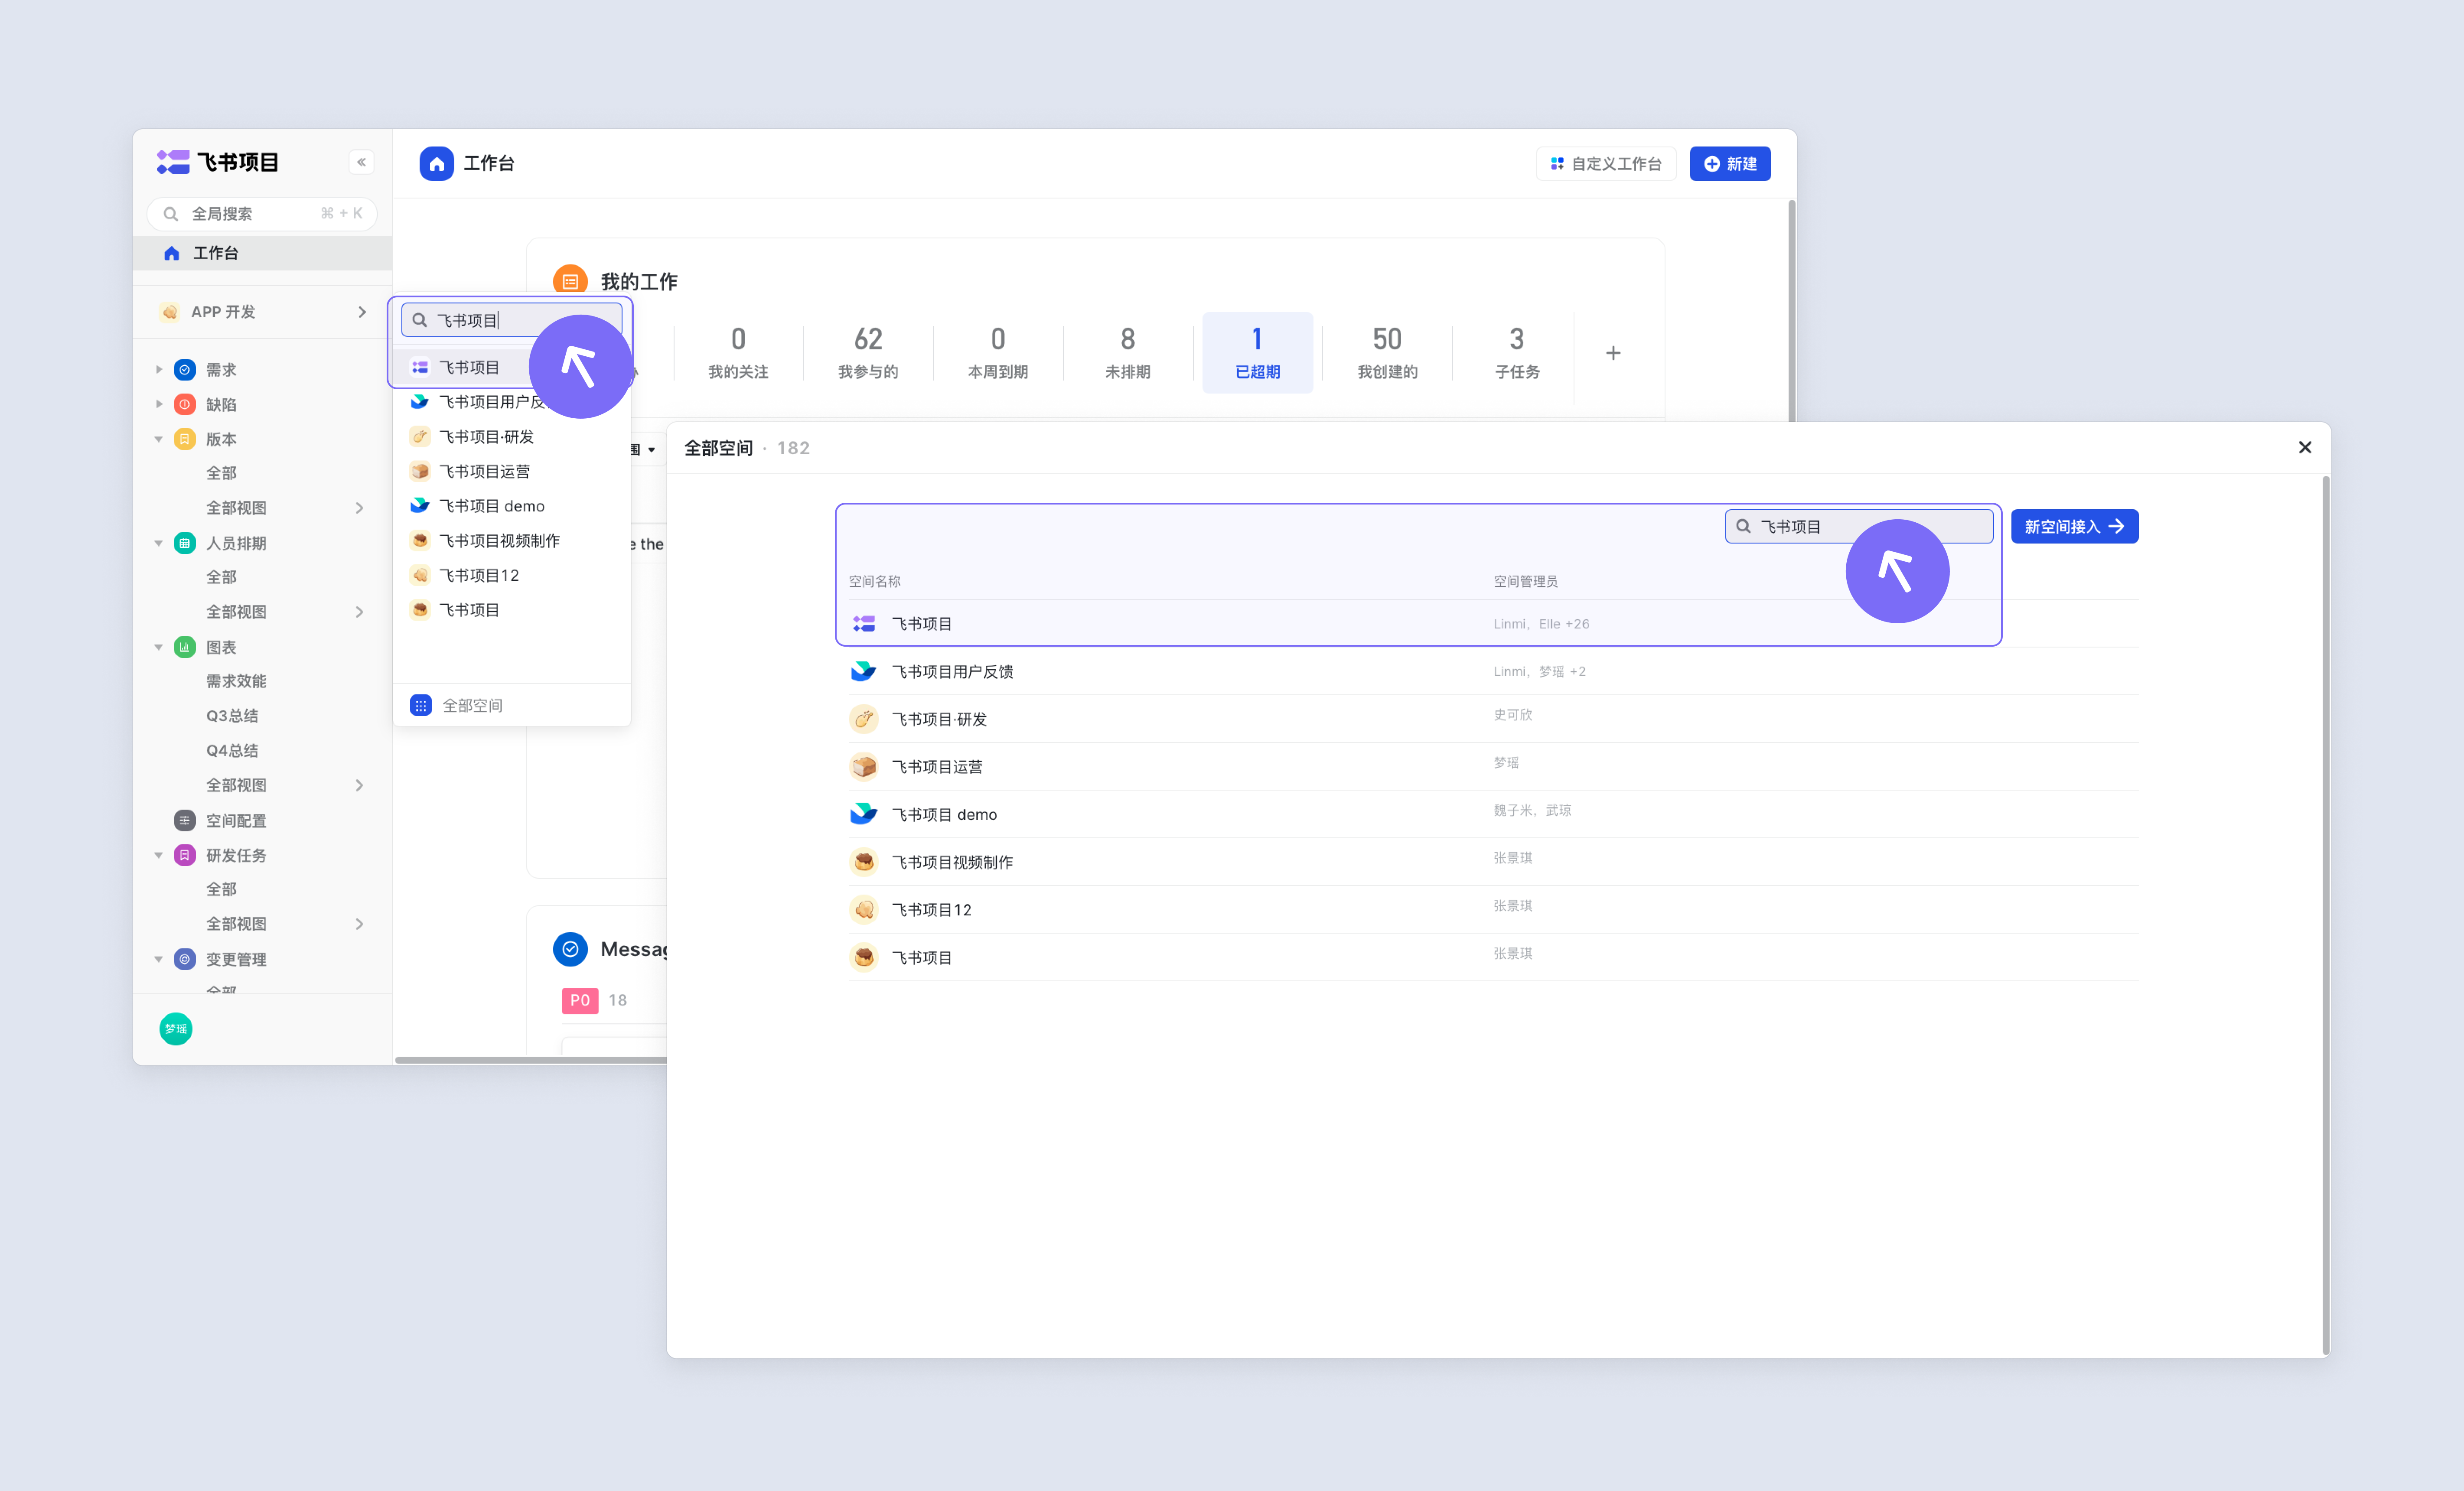The image size is (2464, 1491).
Task: Click the 飞书项目 demo space icon in the dialog
Action: (863, 814)
